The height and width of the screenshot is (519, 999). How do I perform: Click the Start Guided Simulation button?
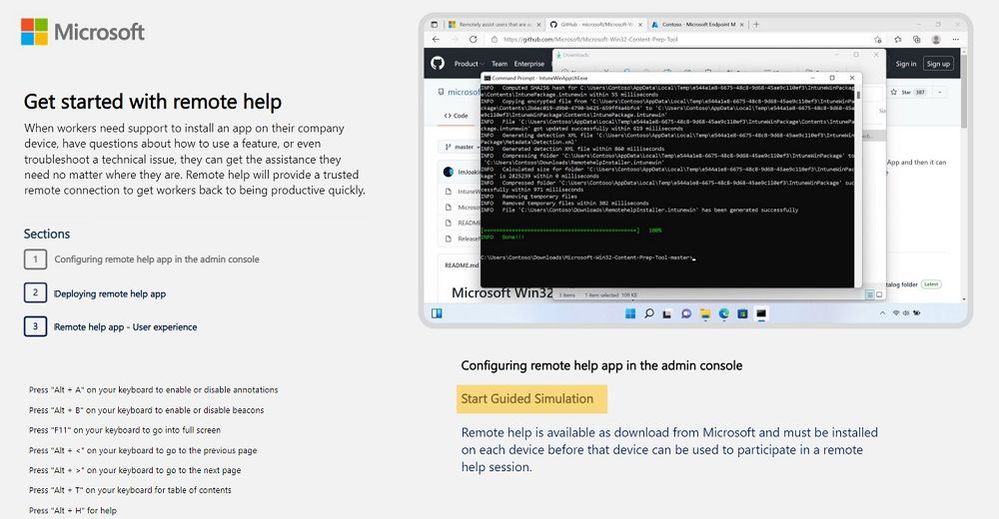click(531, 399)
